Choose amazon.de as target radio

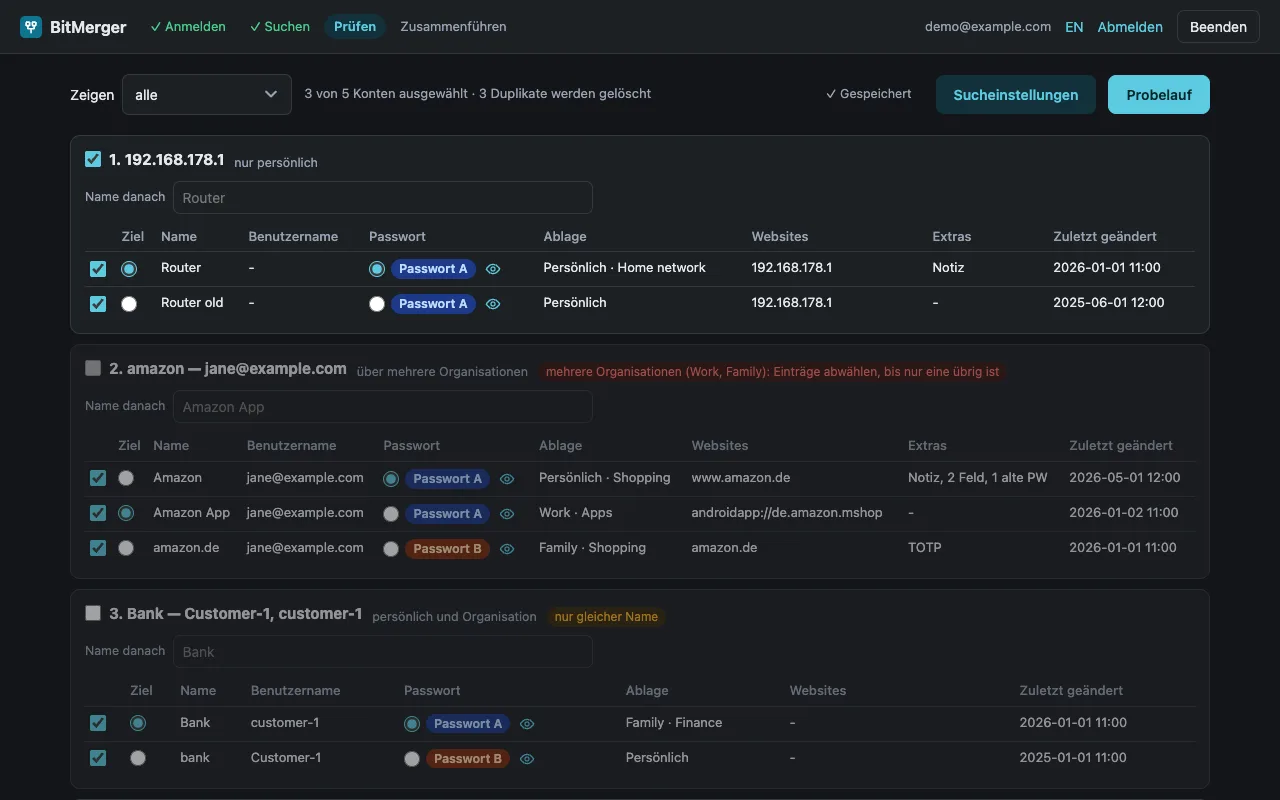pyautogui.click(x=126, y=548)
